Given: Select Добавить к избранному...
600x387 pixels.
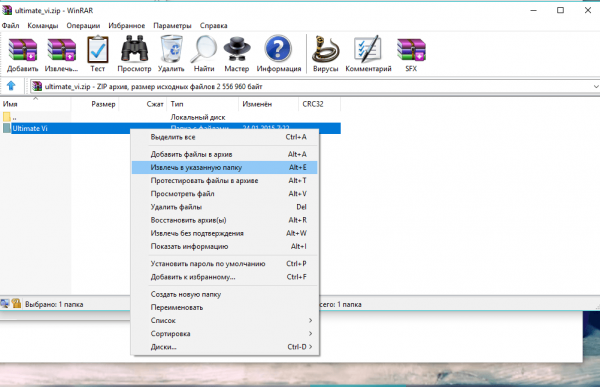Looking at the screenshot, I should (225, 277).
